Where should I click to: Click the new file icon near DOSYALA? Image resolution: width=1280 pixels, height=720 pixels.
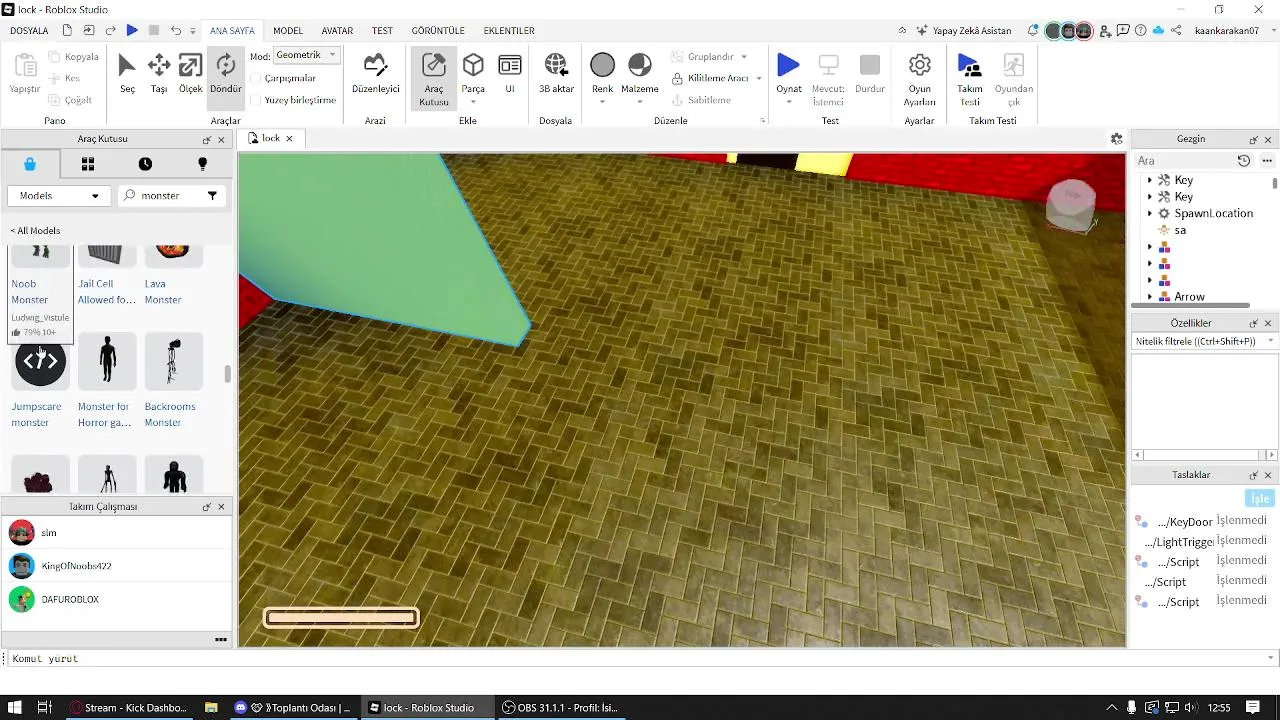66,31
